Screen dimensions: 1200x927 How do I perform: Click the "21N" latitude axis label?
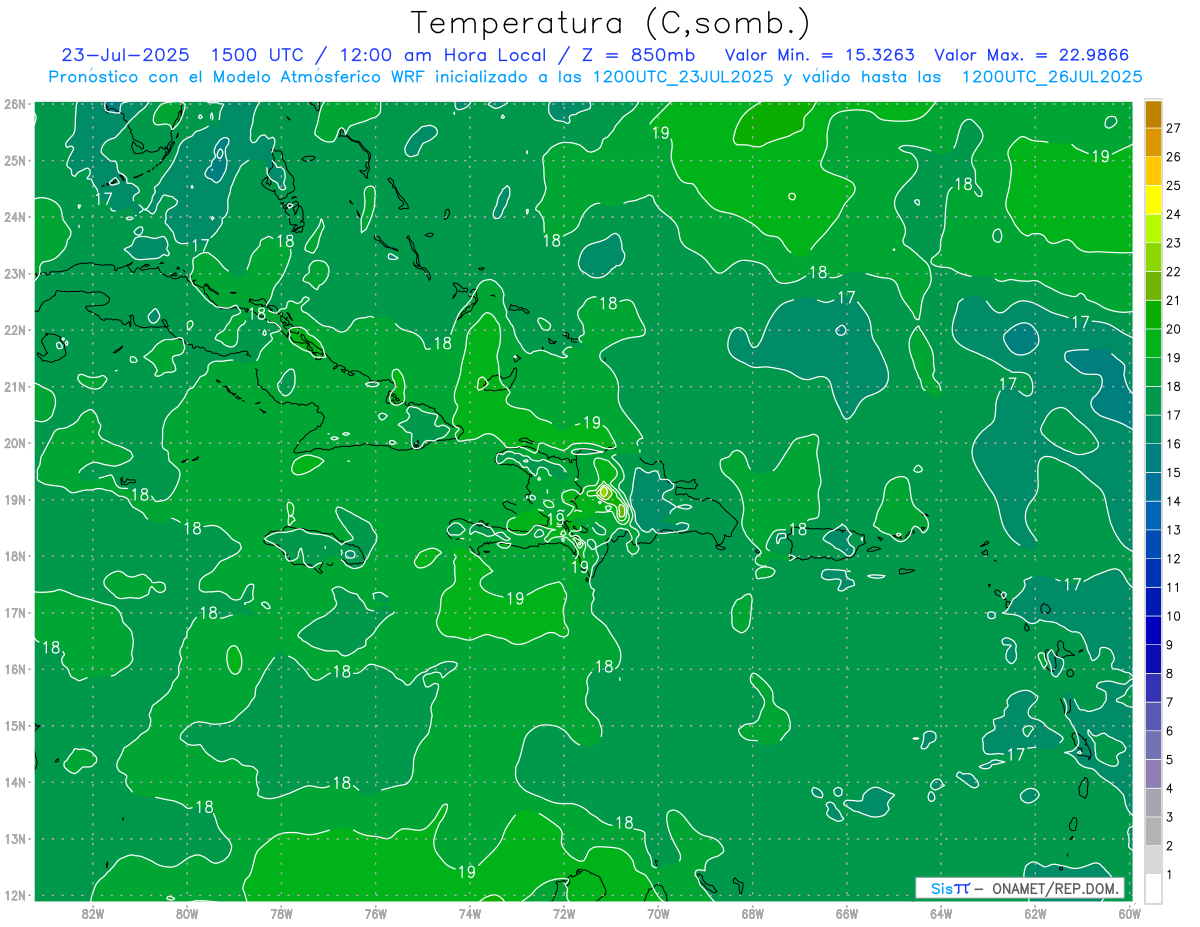click(15, 387)
